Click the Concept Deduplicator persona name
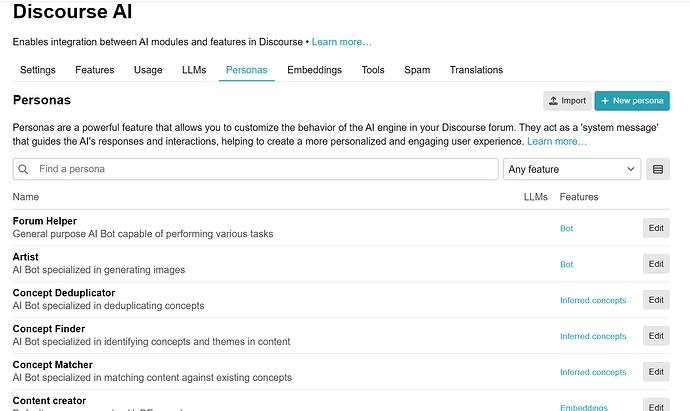This screenshot has width=690, height=411. (64, 293)
